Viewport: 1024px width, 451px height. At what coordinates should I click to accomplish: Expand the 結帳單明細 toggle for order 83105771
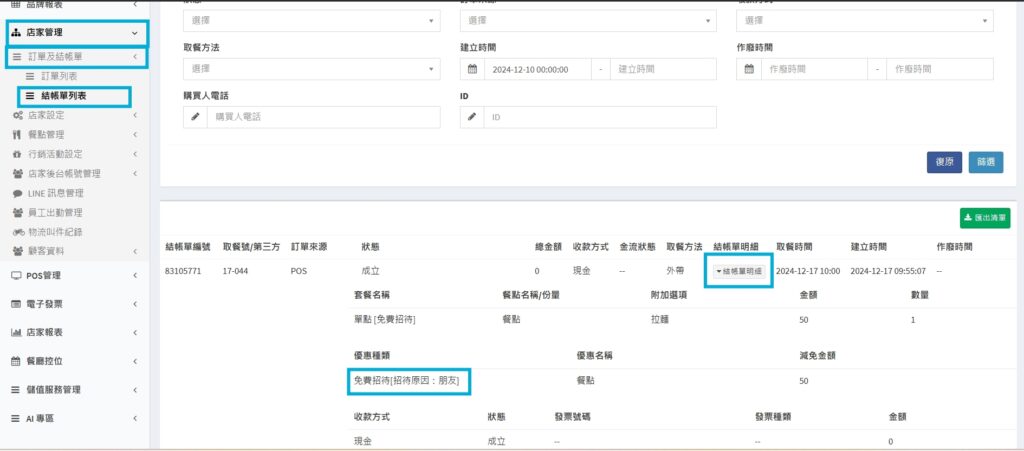[738, 271]
